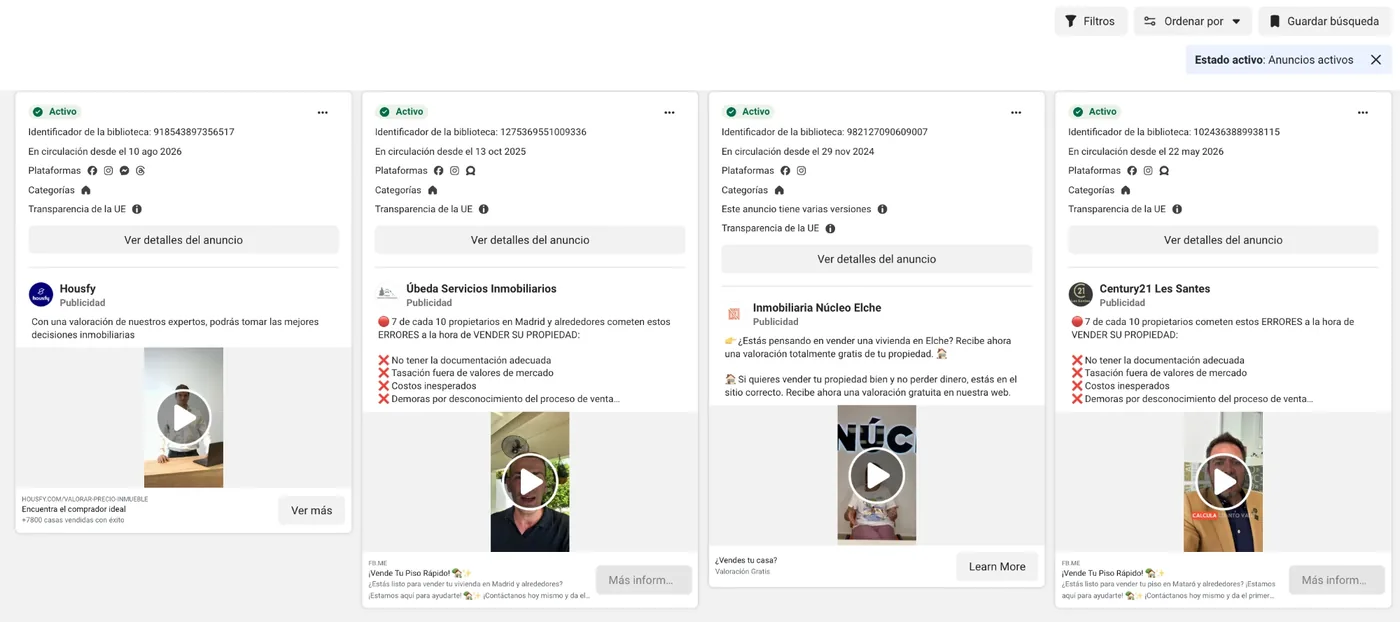Viewport: 1400px width, 622px height.
Task: Click Audience Network icon in Úbeda card
Action: click(x=470, y=171)
